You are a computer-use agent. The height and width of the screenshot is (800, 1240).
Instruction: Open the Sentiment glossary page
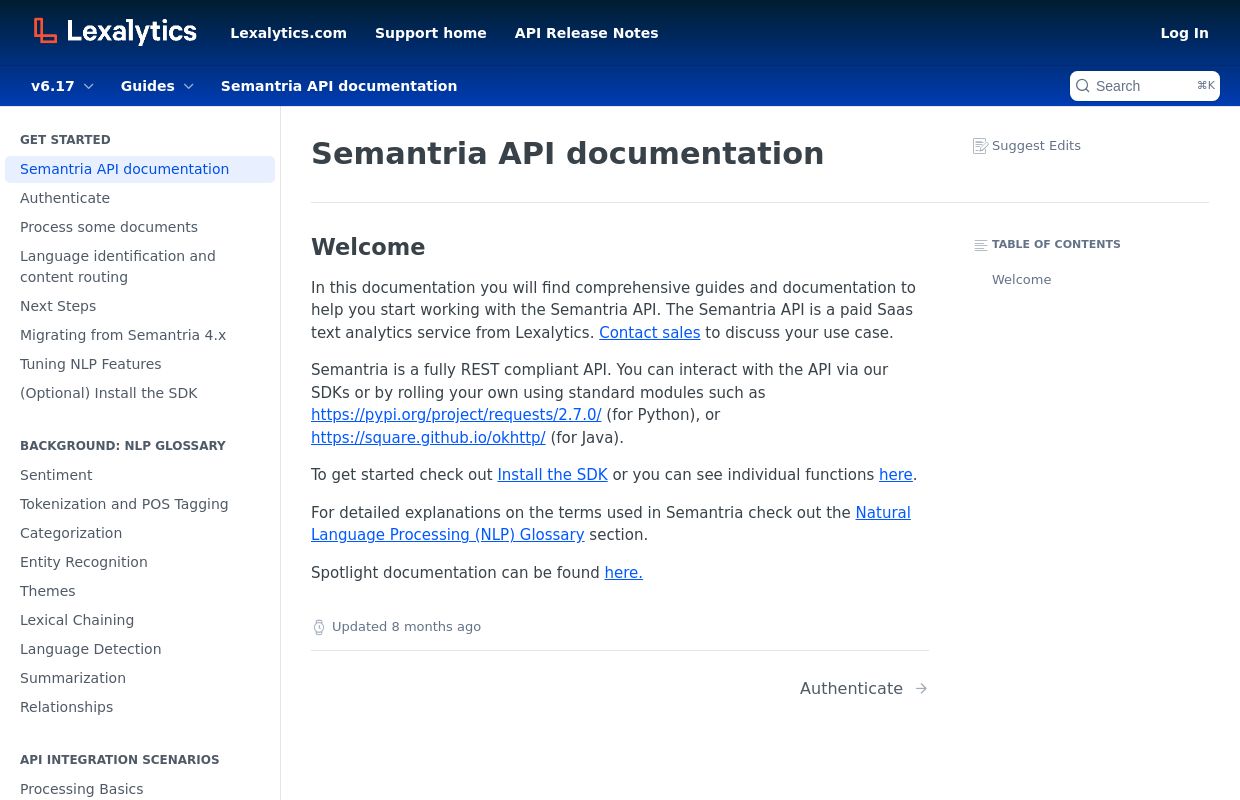click(140, 475)
